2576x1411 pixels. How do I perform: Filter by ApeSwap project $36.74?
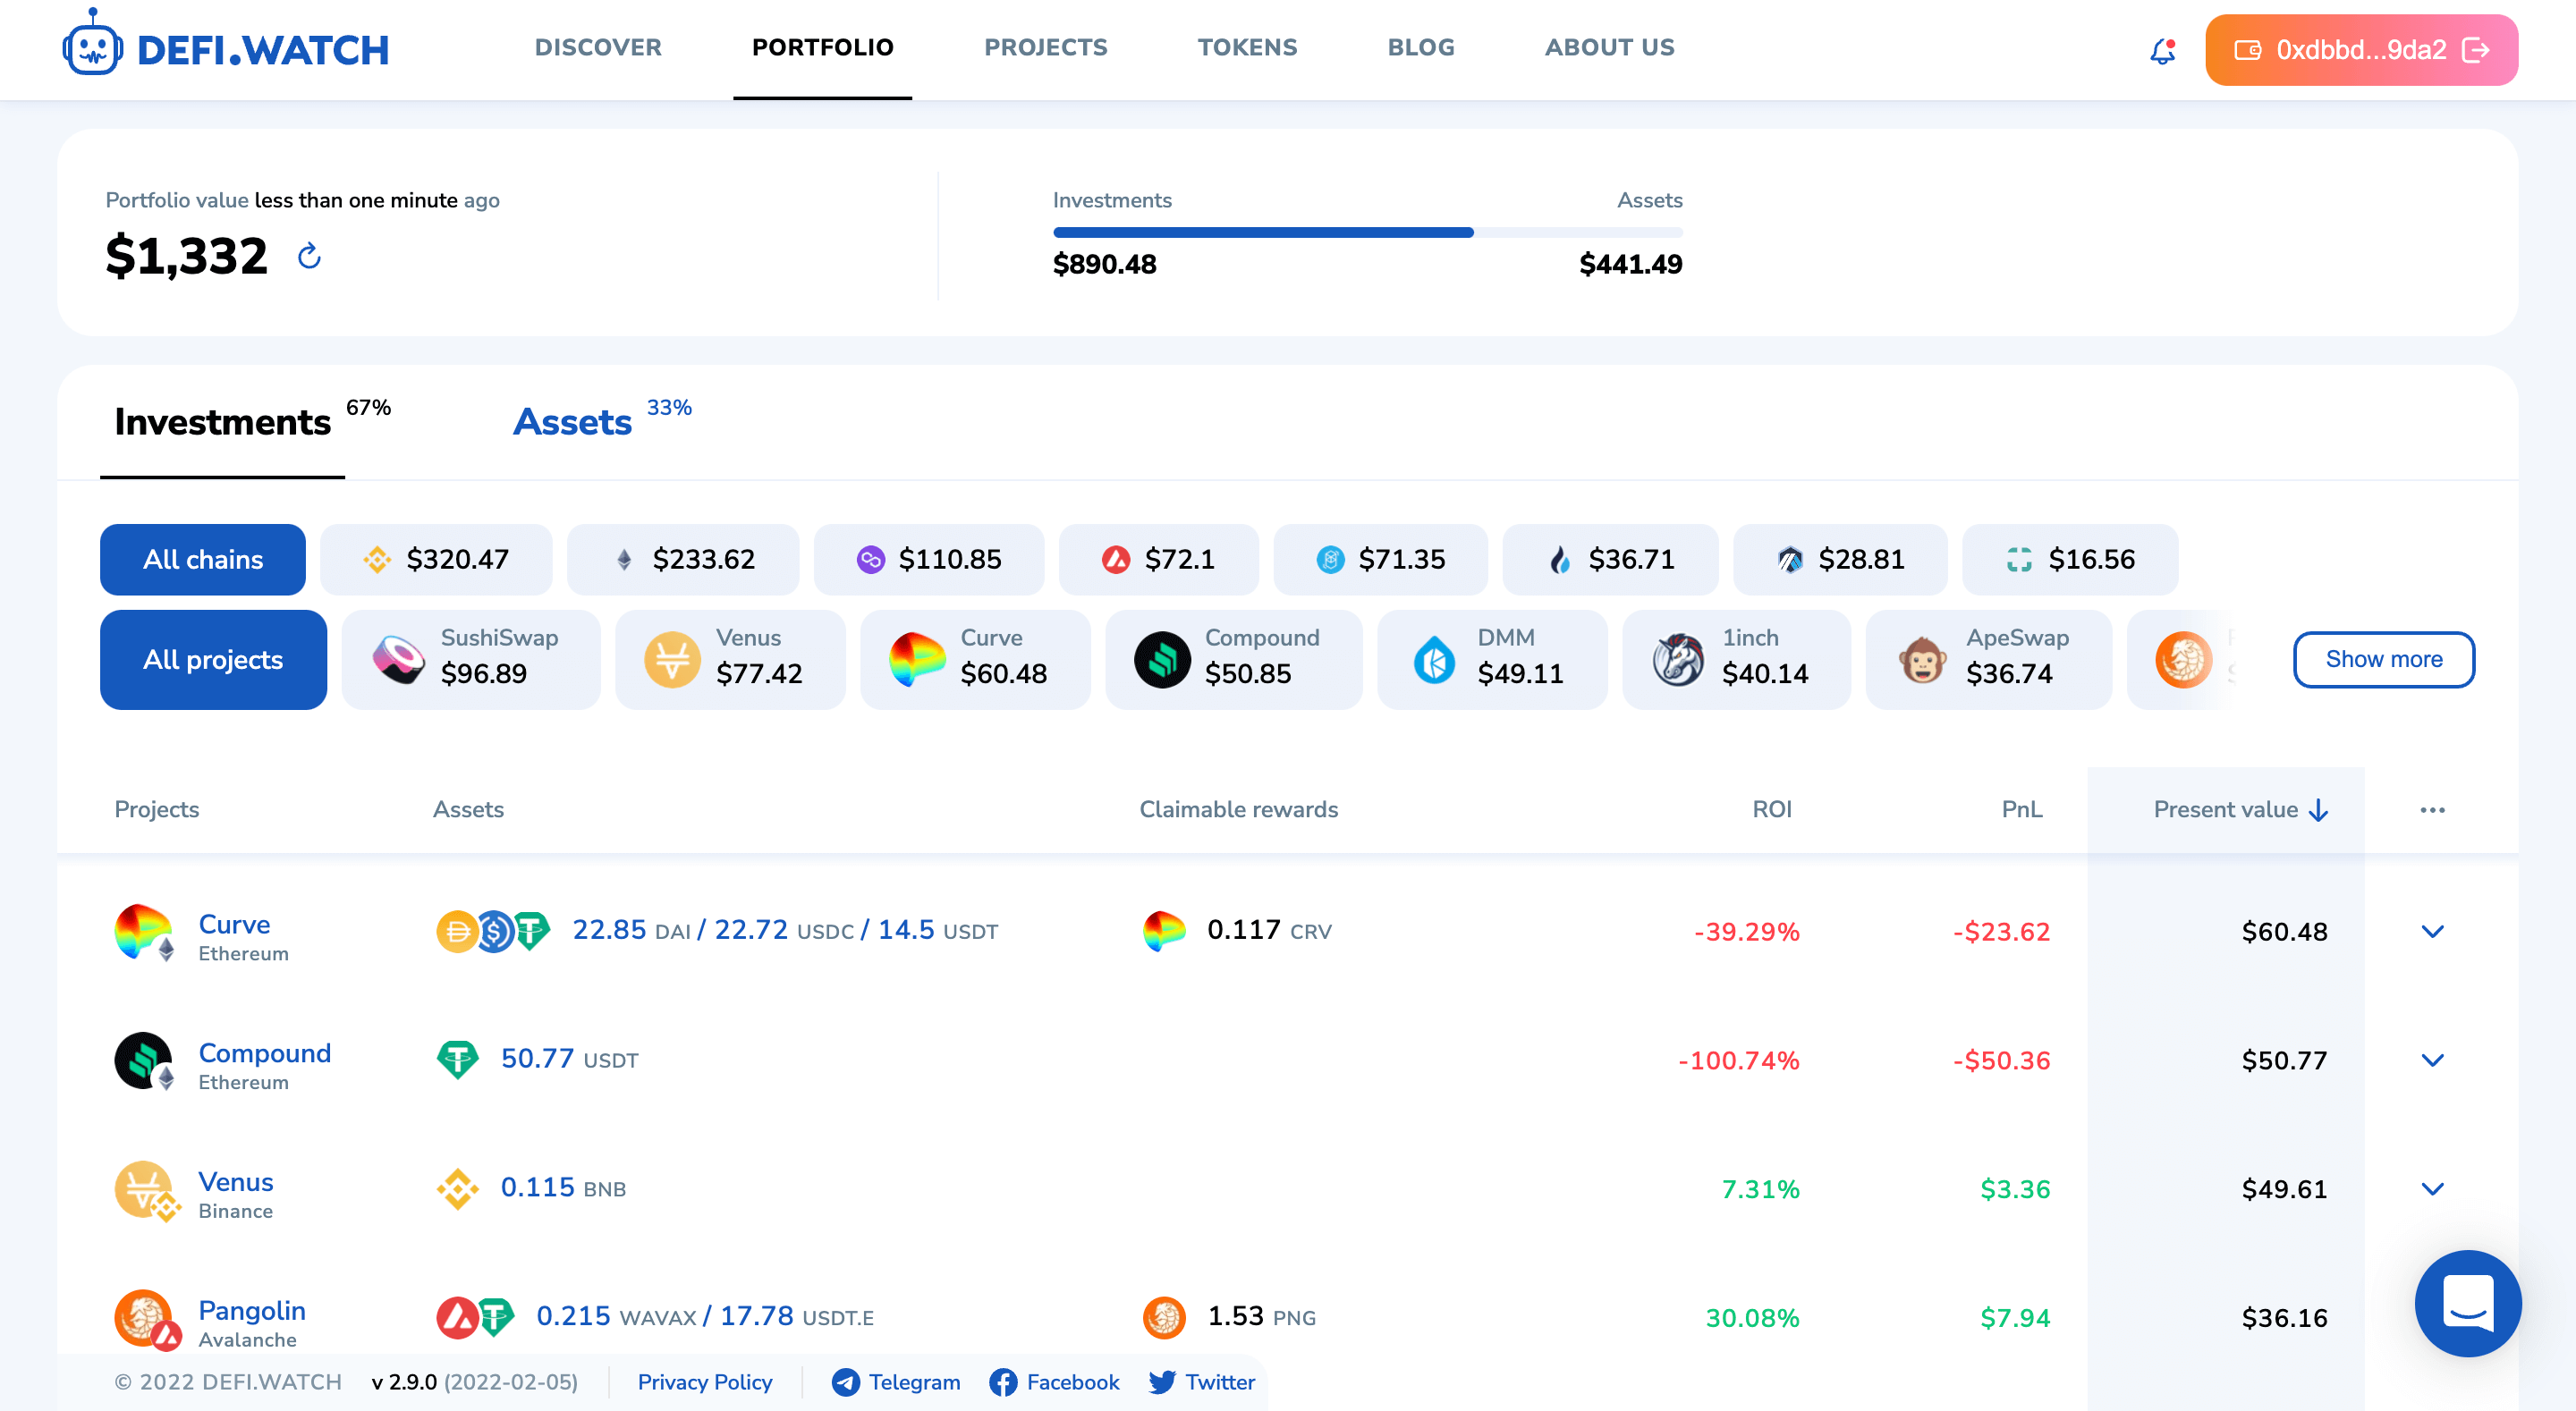pos(1988,660)
